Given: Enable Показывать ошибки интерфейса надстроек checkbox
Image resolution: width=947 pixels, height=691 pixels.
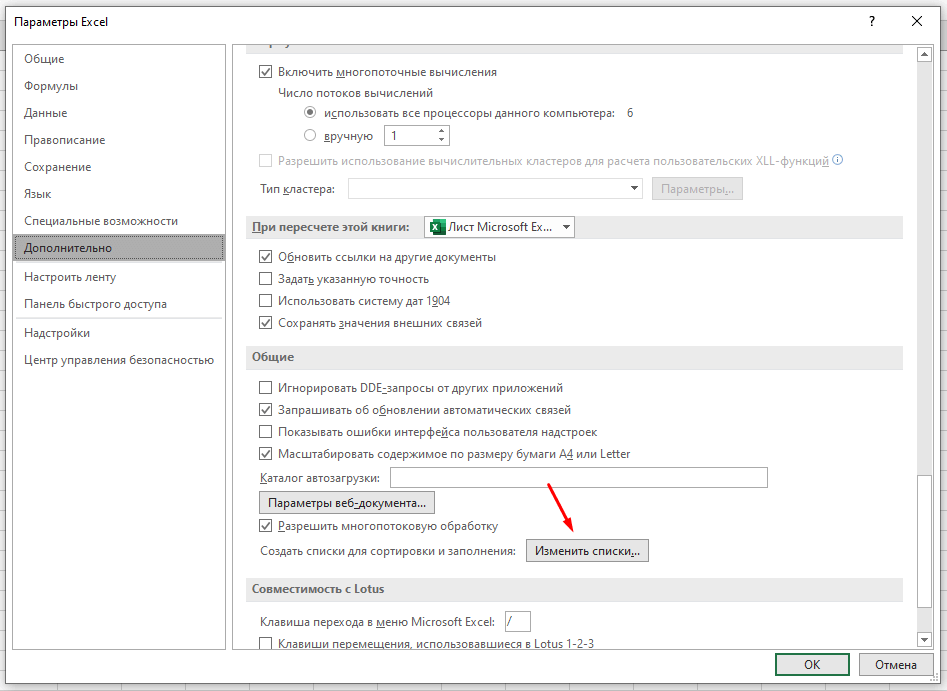Looking at the screenshot, I should [x=265, y=431].
